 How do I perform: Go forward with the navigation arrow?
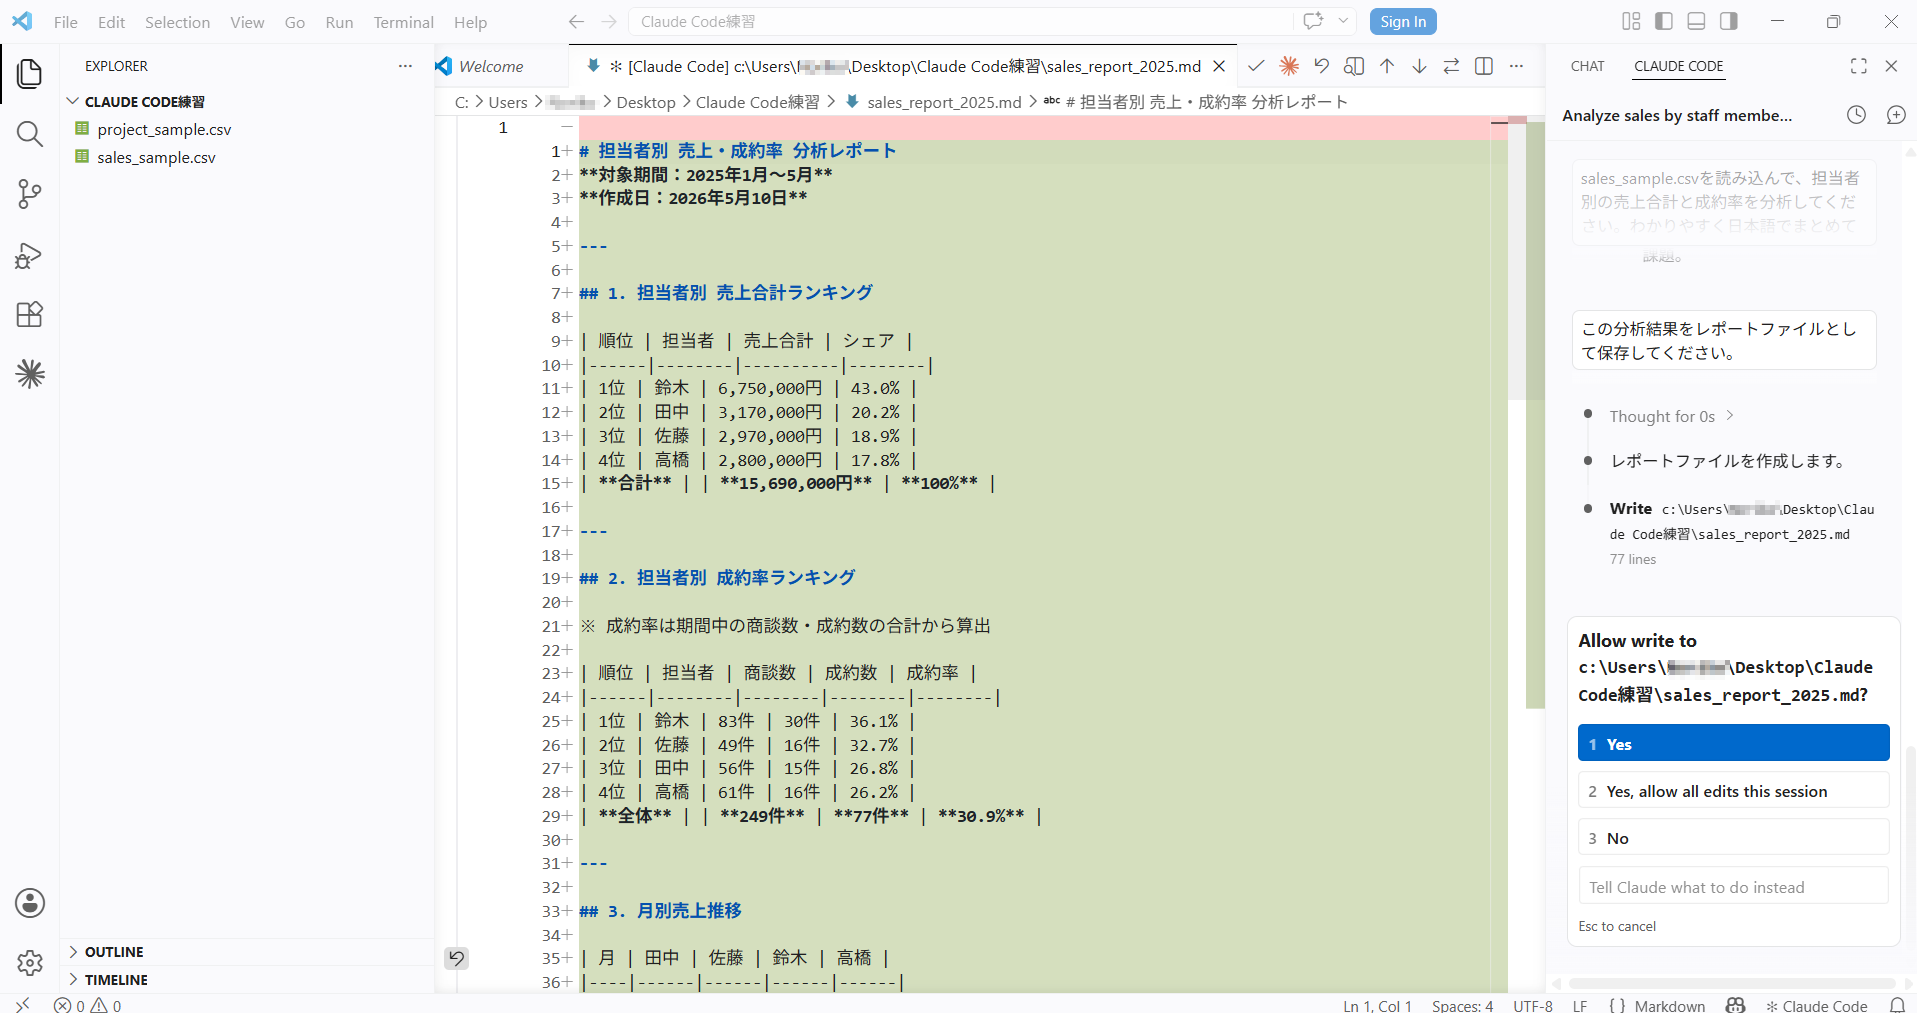click(x=609, y=21)
